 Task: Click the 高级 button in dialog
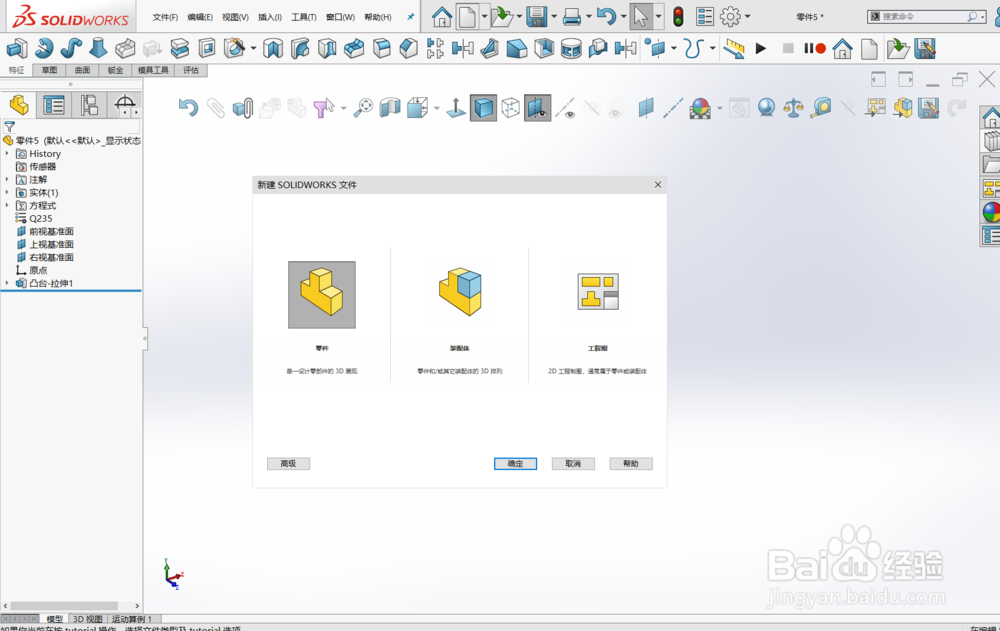[288, 464]
